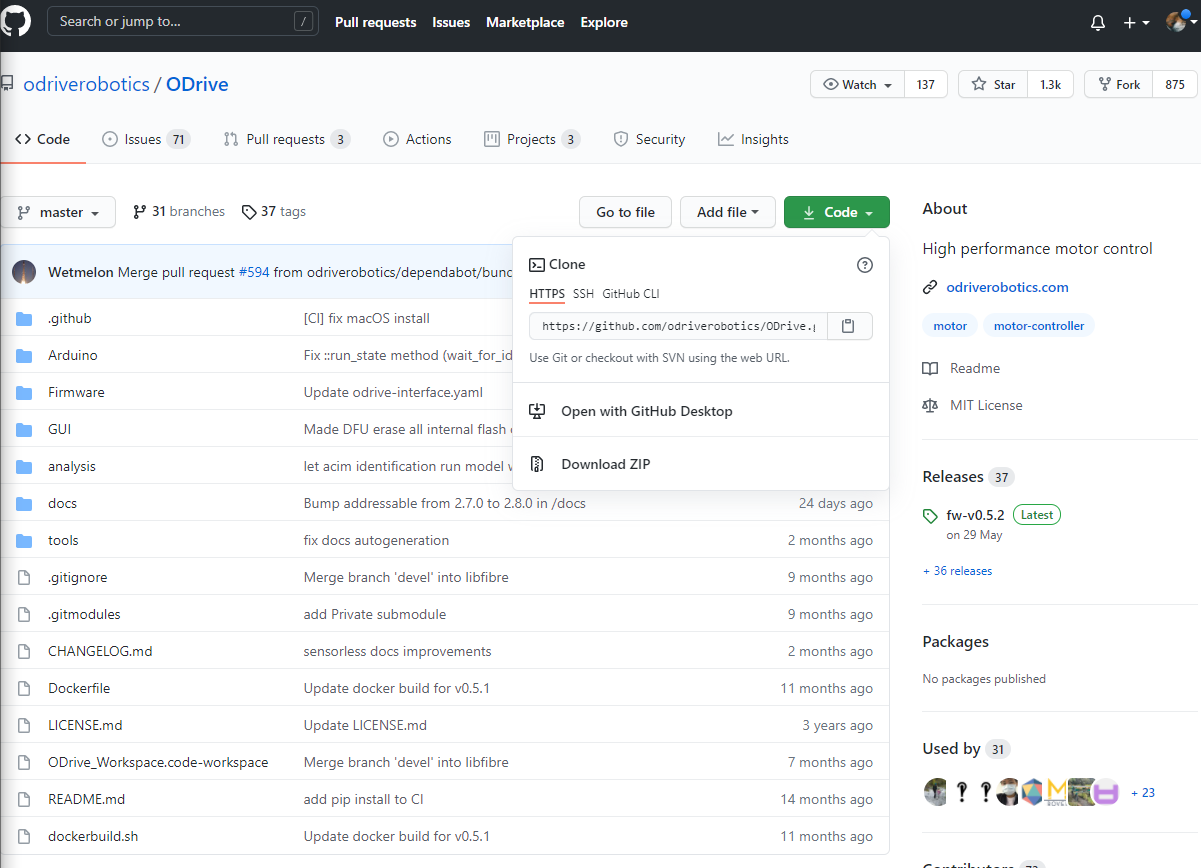Open the Firmware folder
This screenshot has width=1201, height=868.
click(76, 392)
